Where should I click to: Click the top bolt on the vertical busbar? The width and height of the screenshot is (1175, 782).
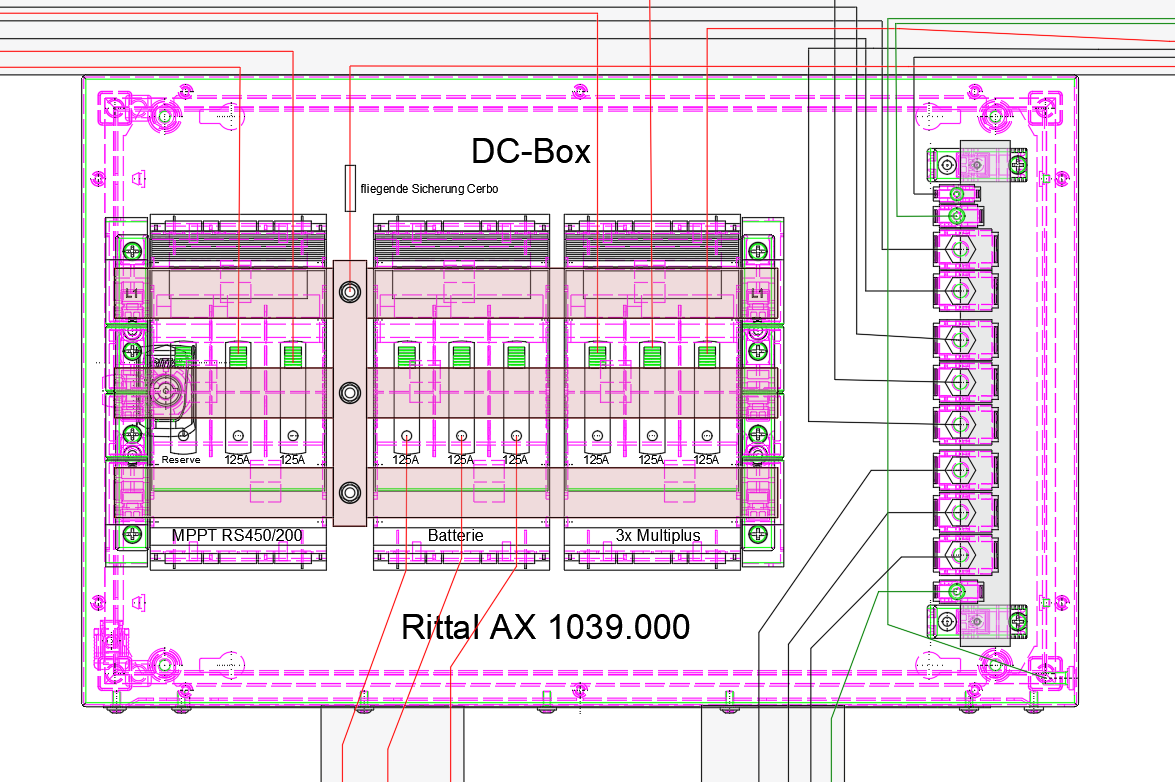350,291
